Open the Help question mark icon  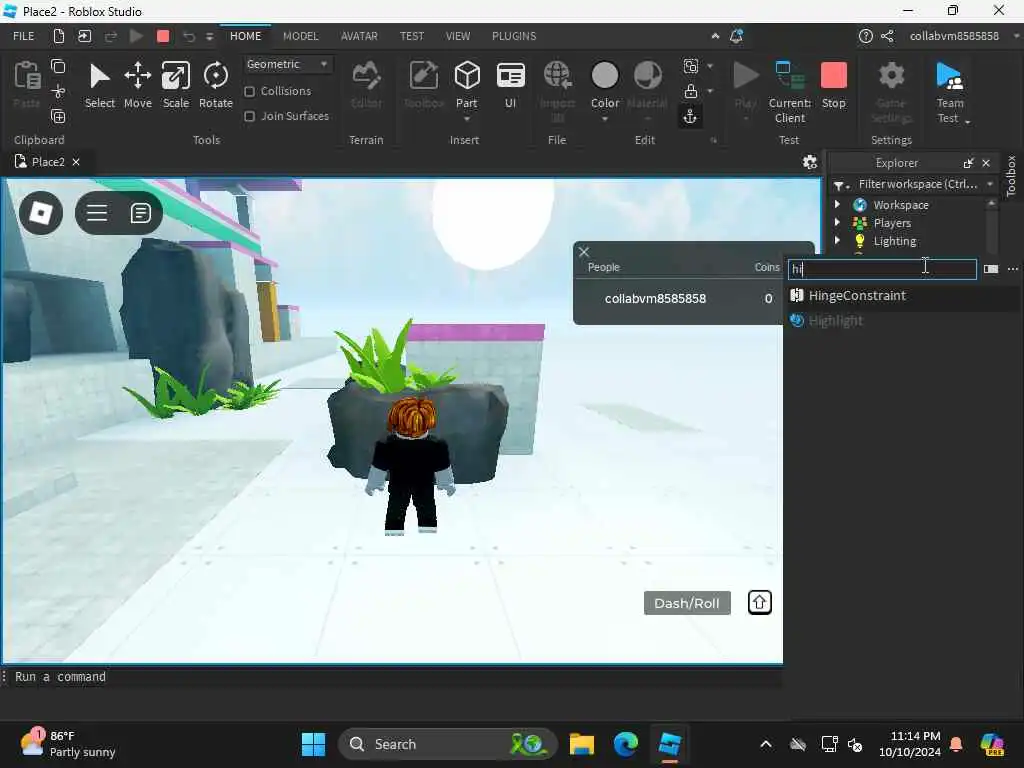865,37
